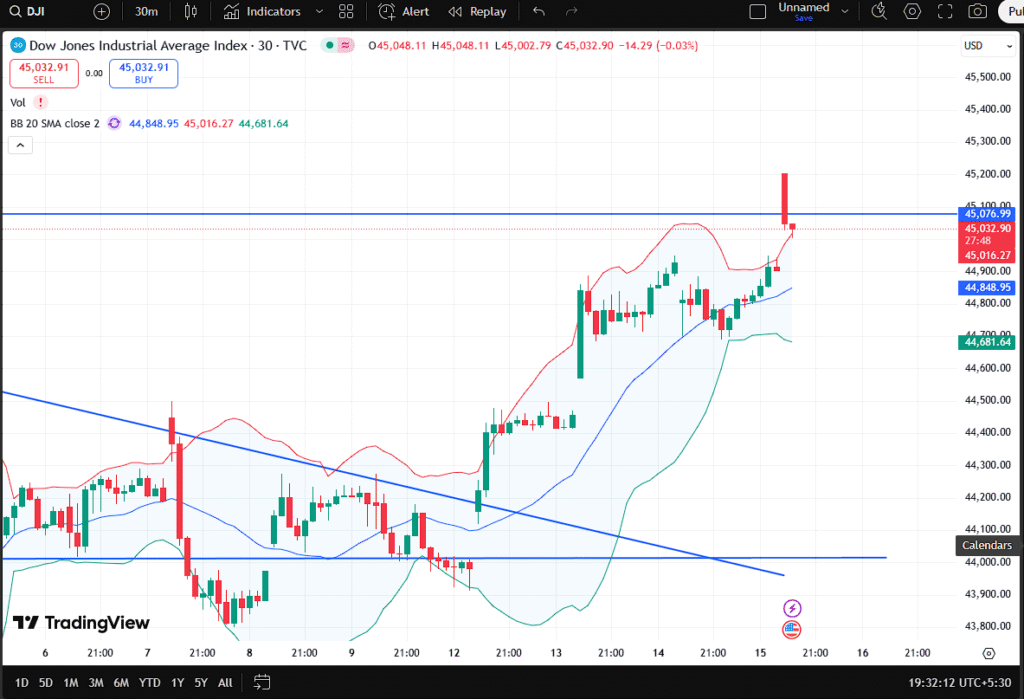Save the Unnamed chart layout
This screenshot has width=1024, height=699.
804,18
